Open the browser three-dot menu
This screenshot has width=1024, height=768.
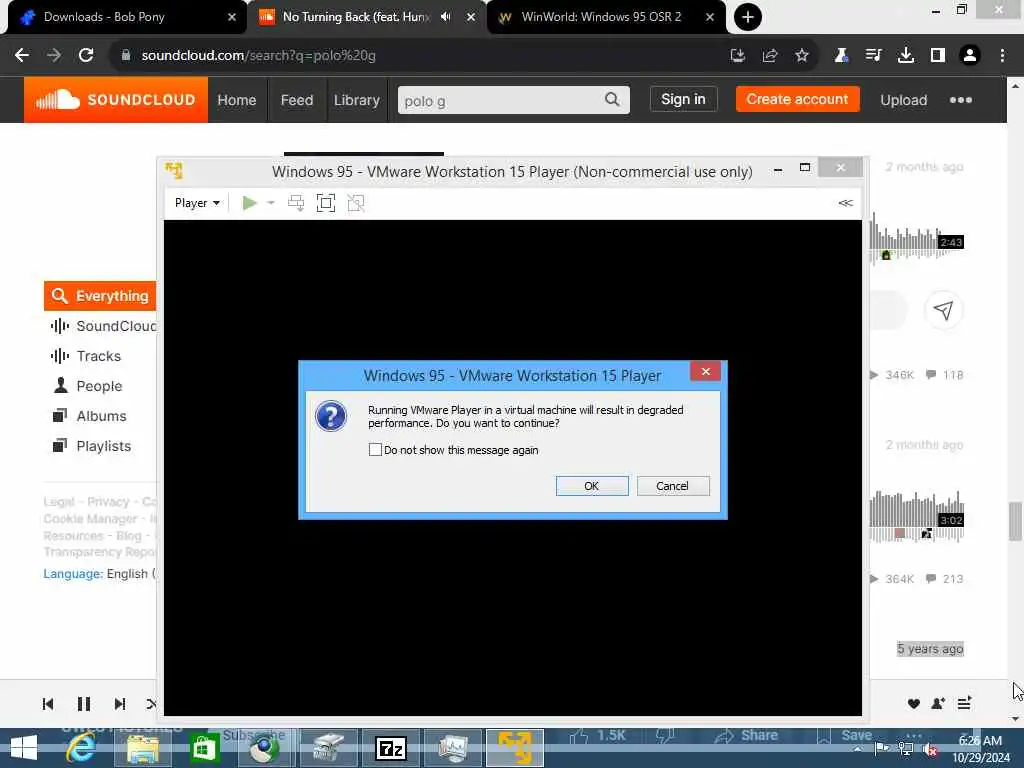pos(1002,56)
